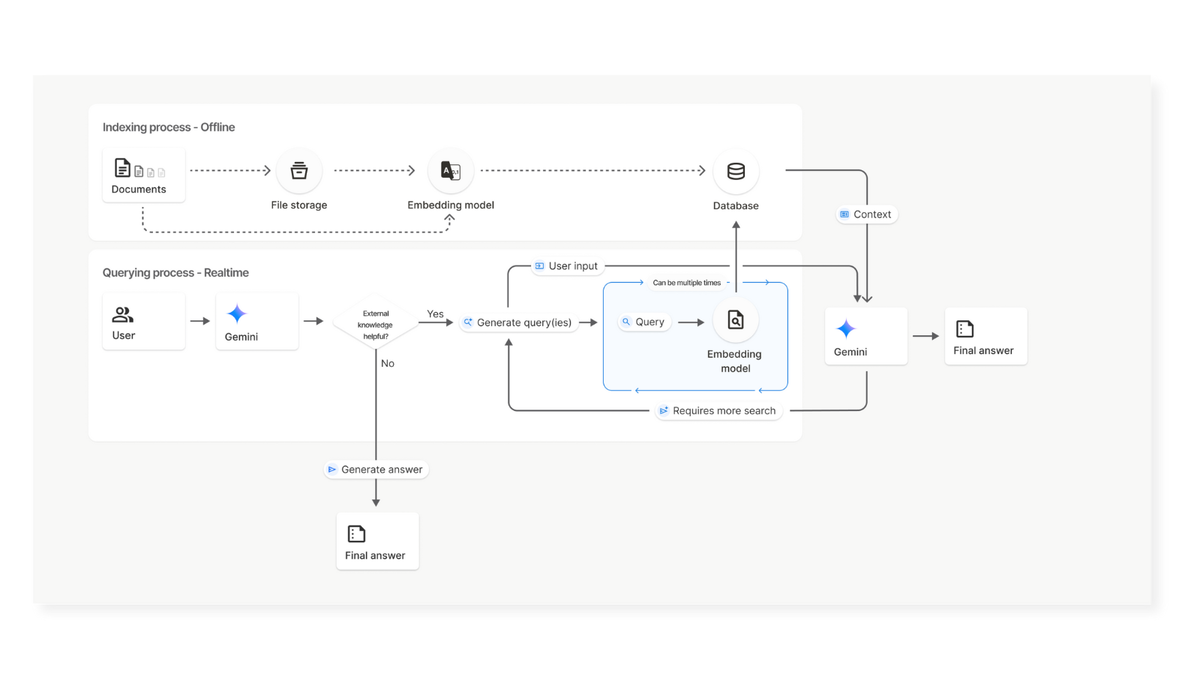Screen dimensions: 1200x675
Task: Click the 'Yes' branch label
Action: (x=435, y=314)
